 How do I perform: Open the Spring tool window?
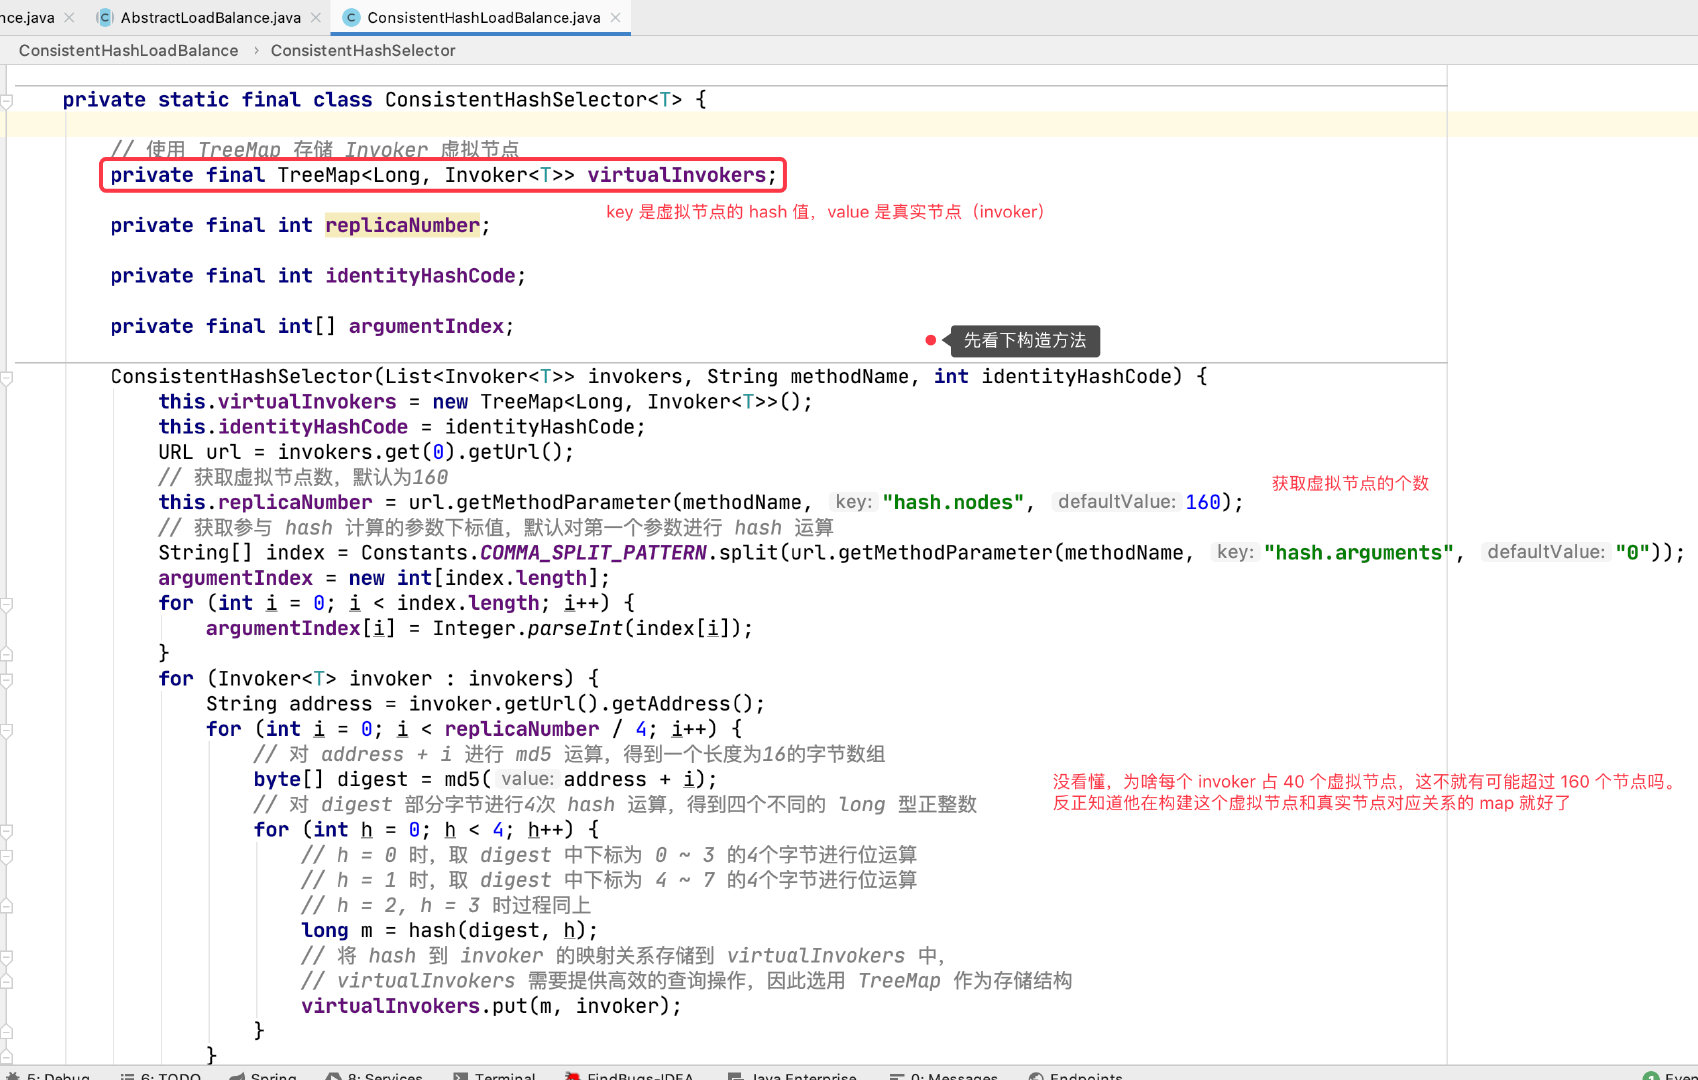[263, 1076]
